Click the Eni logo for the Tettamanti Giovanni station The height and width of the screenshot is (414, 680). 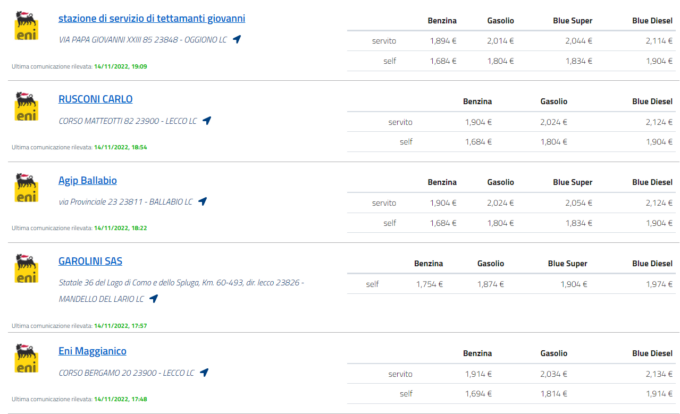pos(26,26)
